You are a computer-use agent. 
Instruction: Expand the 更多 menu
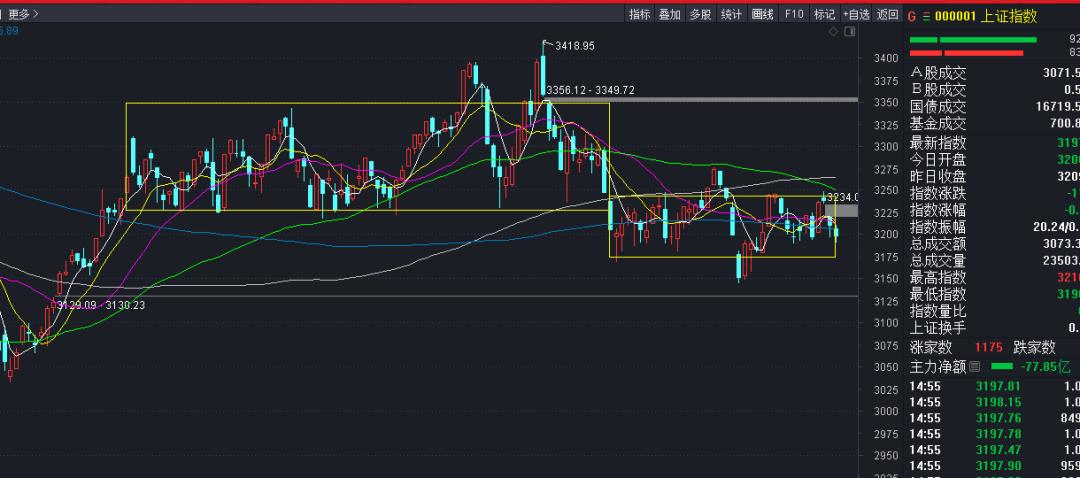pyautogui.click(x=23, y=14)
